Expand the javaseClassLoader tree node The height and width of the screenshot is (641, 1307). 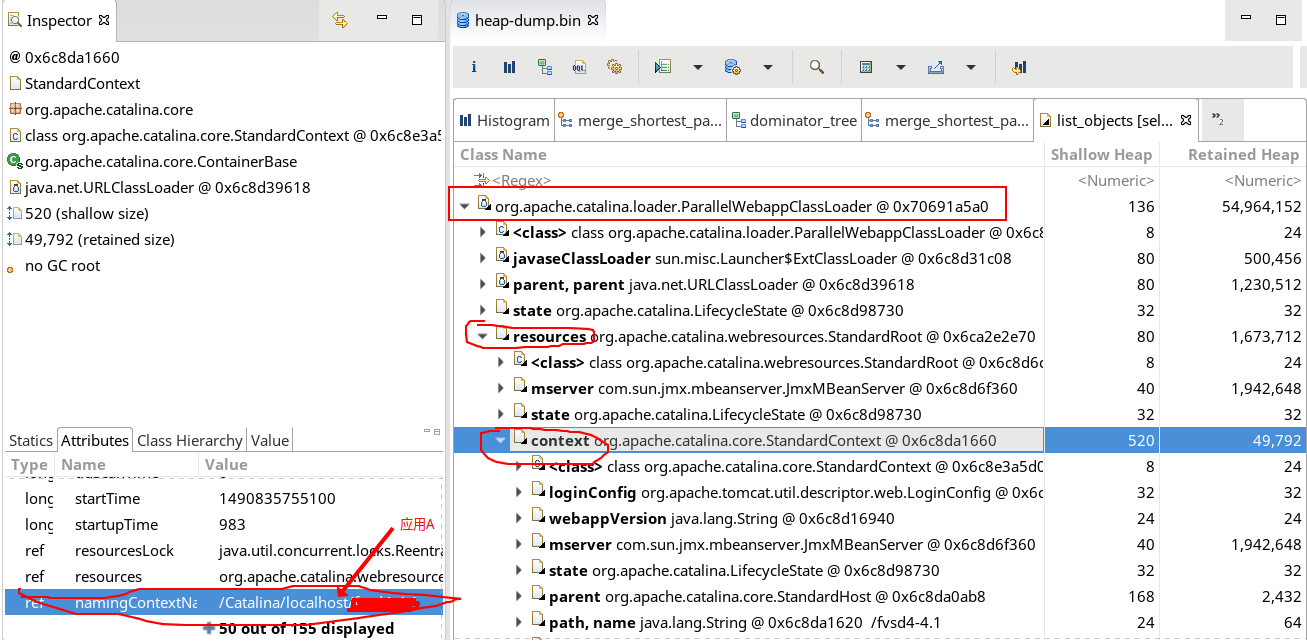[x=483, y=259]
